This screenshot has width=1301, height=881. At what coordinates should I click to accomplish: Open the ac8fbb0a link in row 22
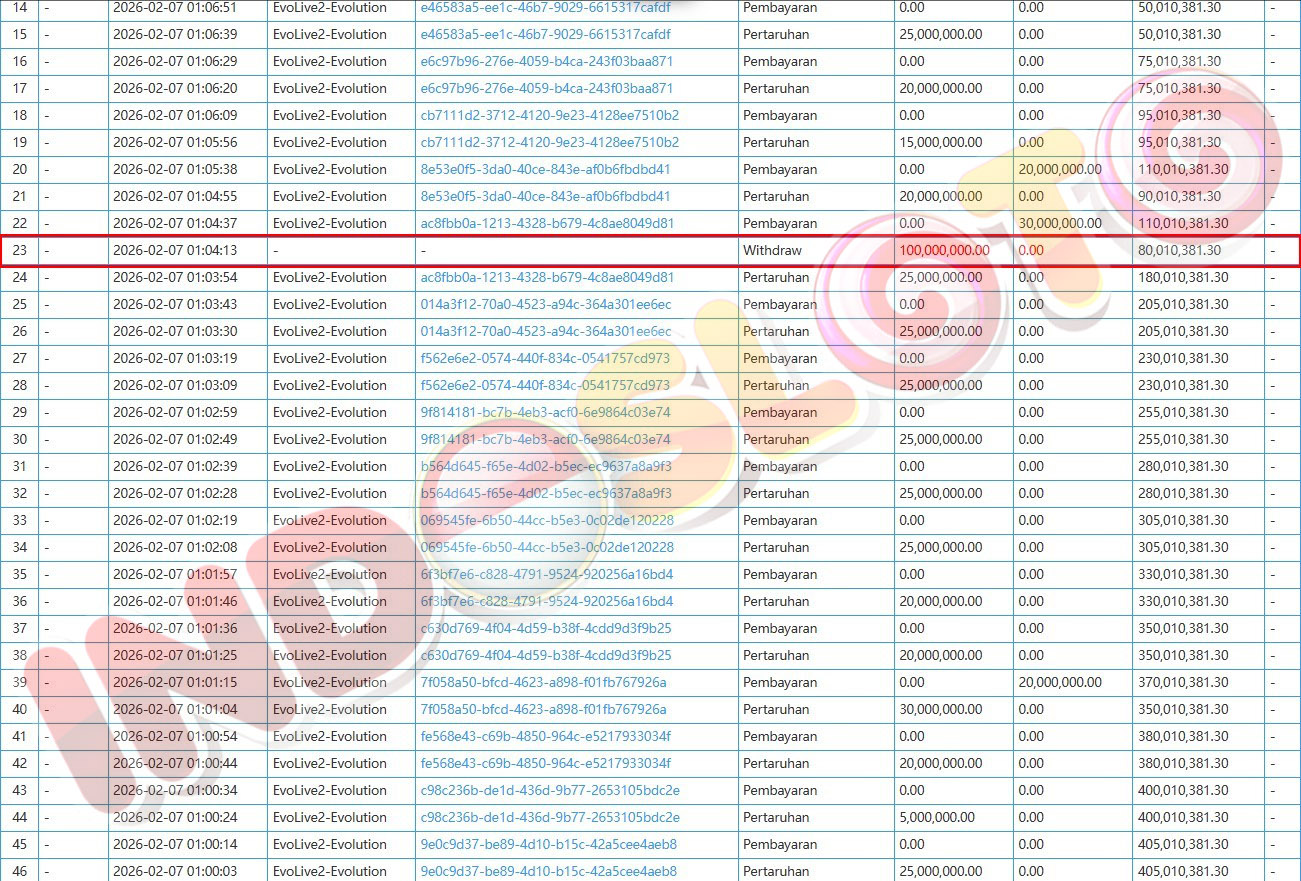point(547,223)
